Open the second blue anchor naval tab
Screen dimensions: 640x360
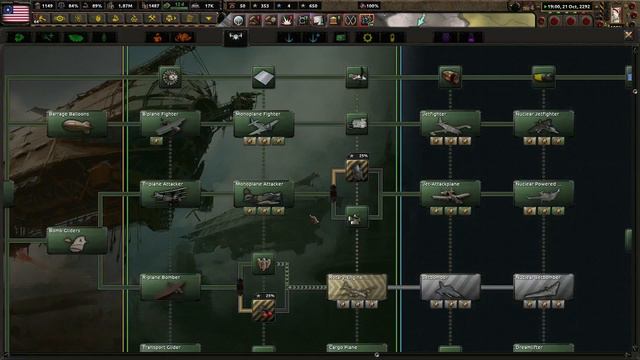click(x=314, y=38)
